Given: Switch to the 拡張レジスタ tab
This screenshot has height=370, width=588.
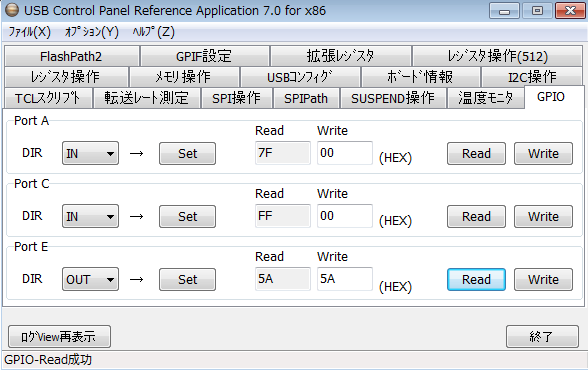Looking at the screenshot, I should tap(340, 56).
